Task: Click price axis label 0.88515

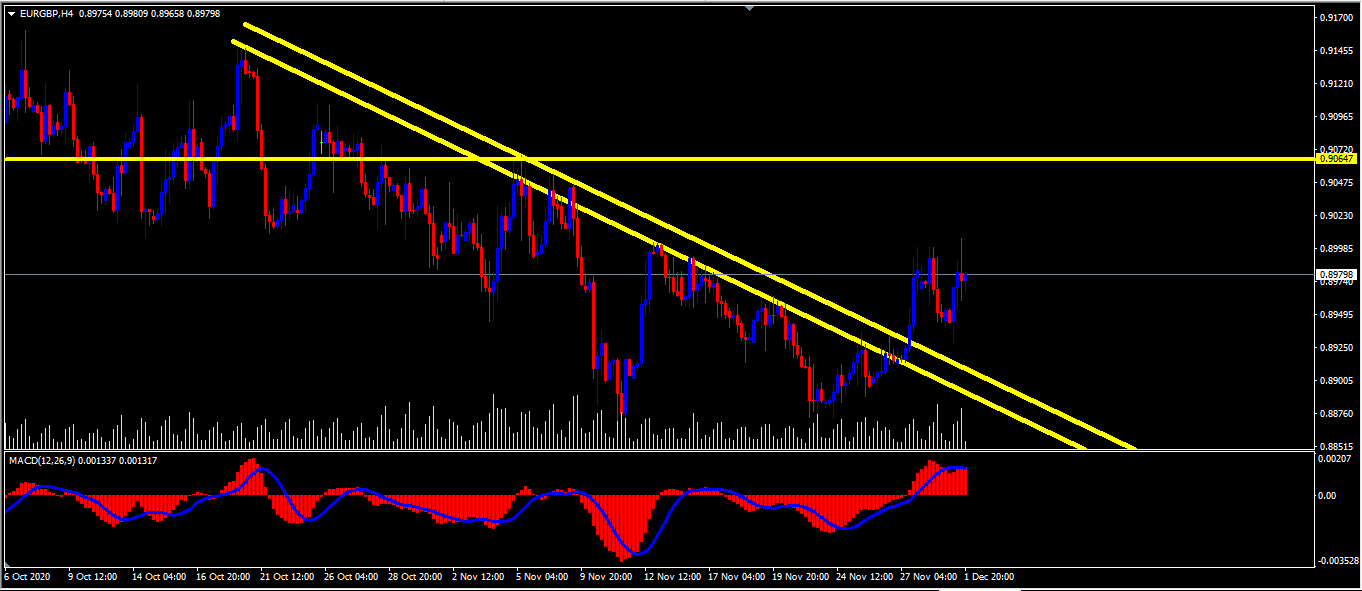Action: 1337,446
